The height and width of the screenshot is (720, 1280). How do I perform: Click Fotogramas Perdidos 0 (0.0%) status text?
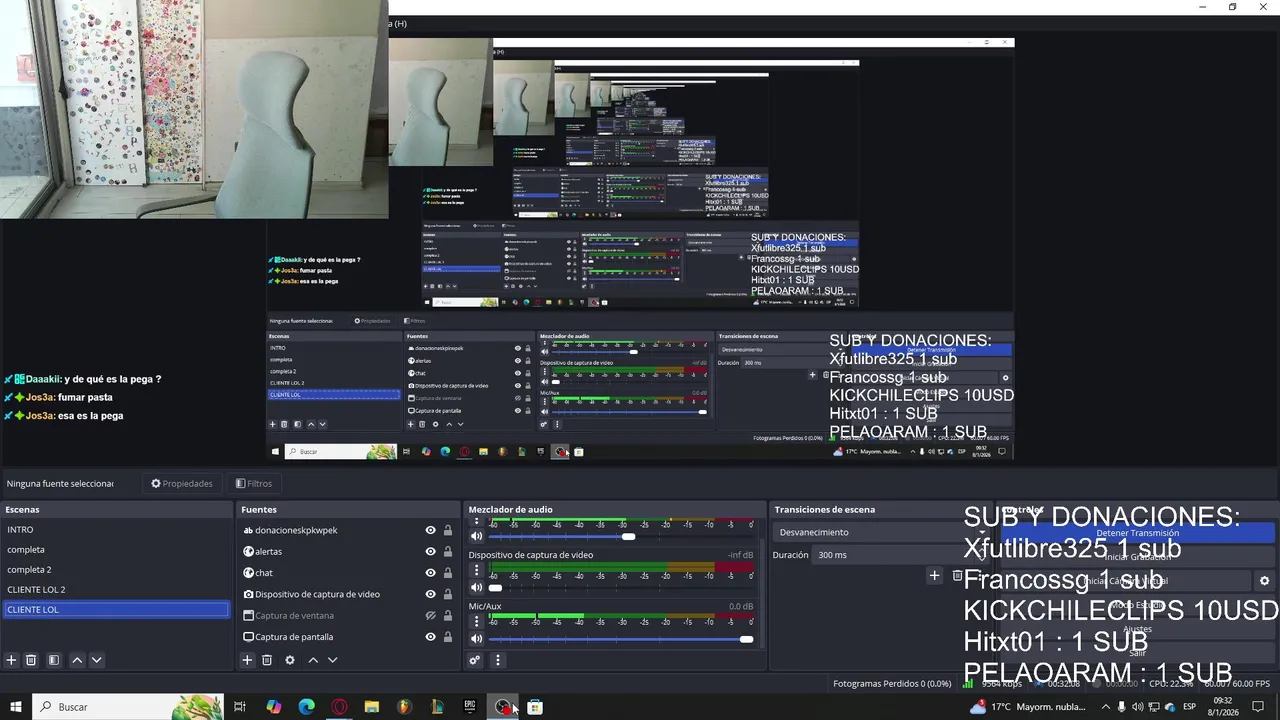pyautogui.click(x=892, y=684)
